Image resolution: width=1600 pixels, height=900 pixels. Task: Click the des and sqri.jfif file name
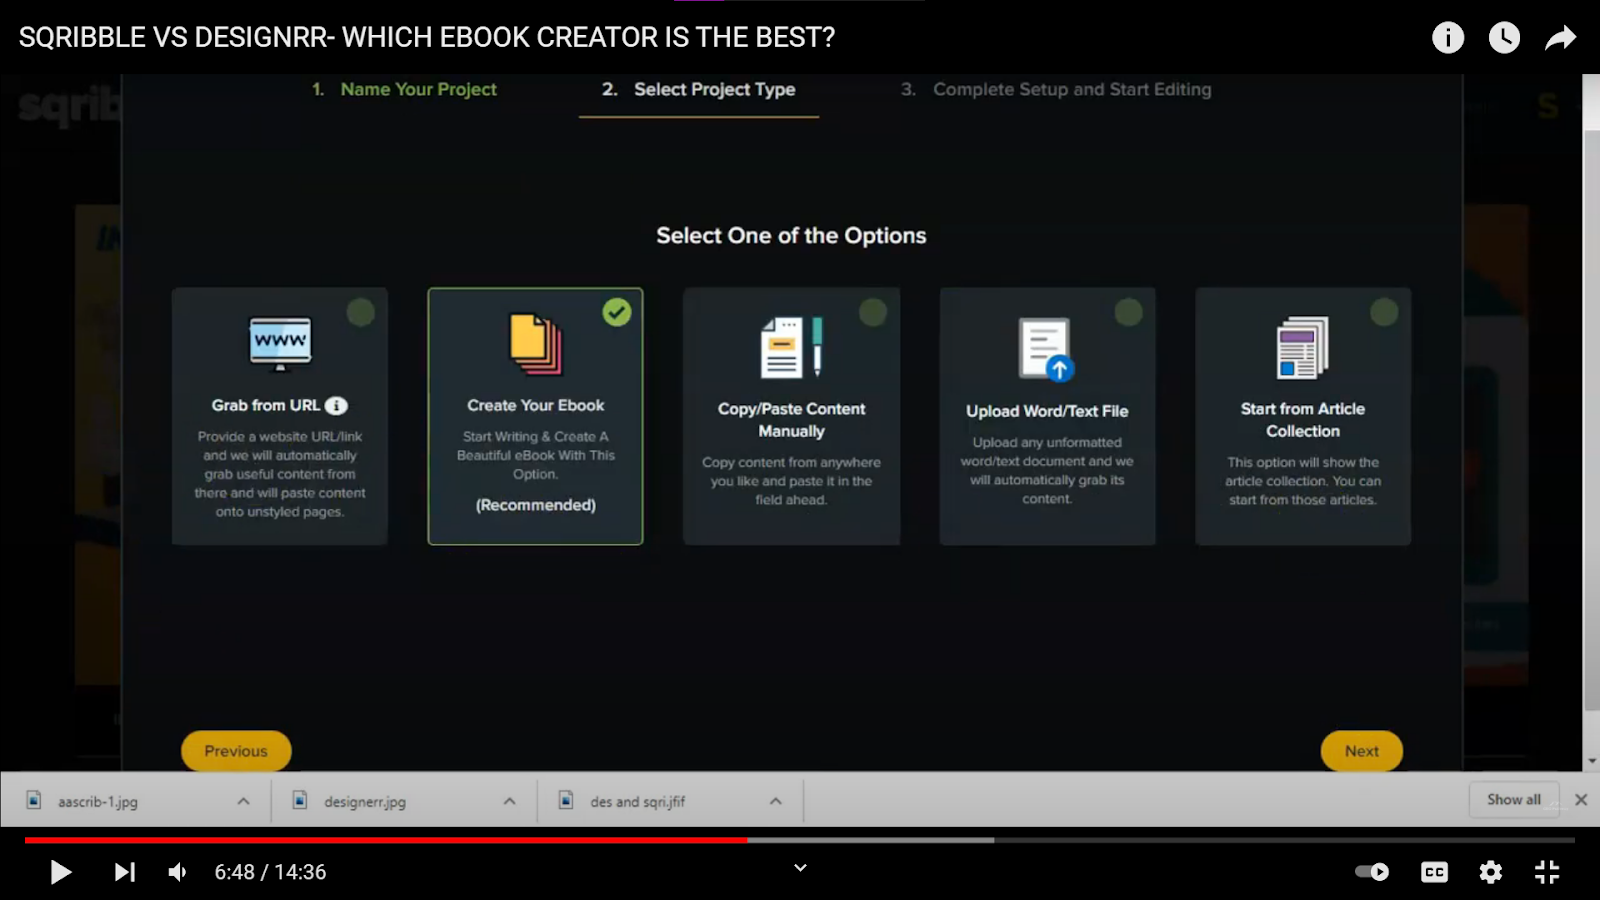[x=638, y=802]
